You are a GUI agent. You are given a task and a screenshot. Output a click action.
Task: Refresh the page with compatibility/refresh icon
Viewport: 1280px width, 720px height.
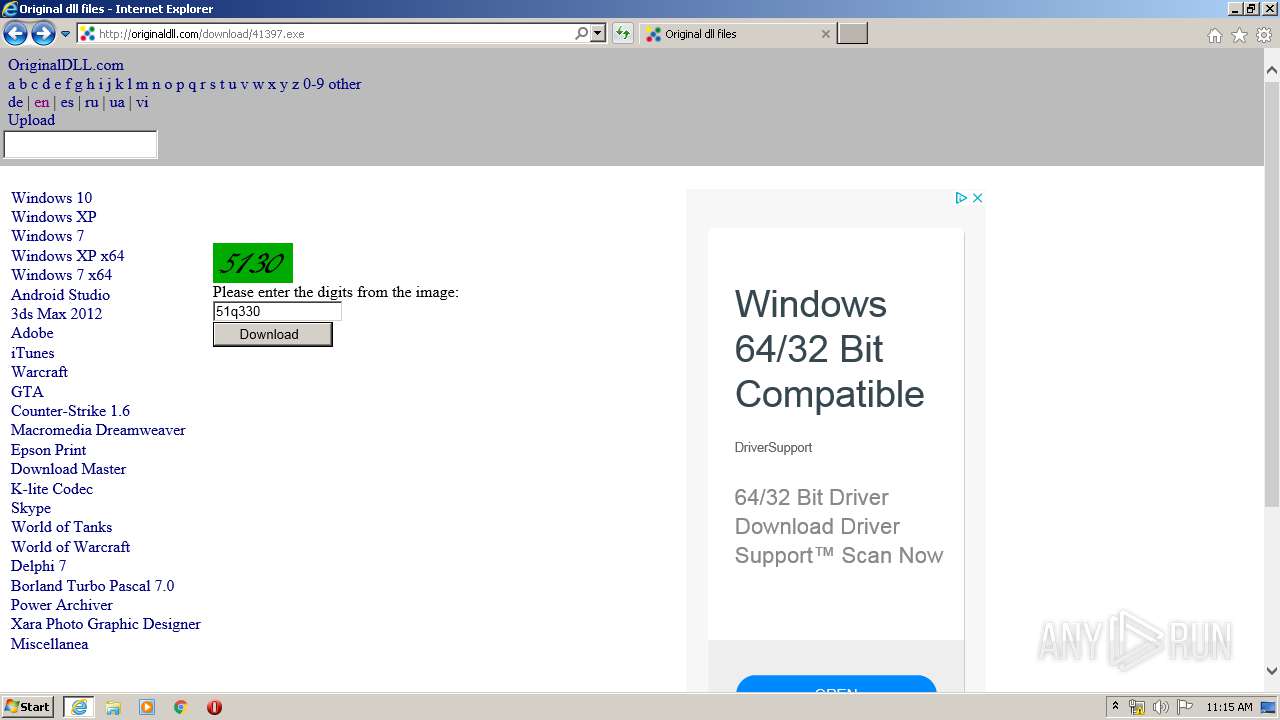[x=623, y=34]
